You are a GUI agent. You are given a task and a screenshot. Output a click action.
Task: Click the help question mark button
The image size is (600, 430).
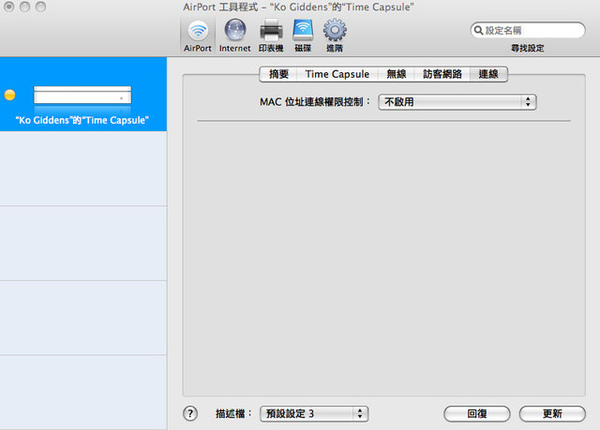pos(190,413)
